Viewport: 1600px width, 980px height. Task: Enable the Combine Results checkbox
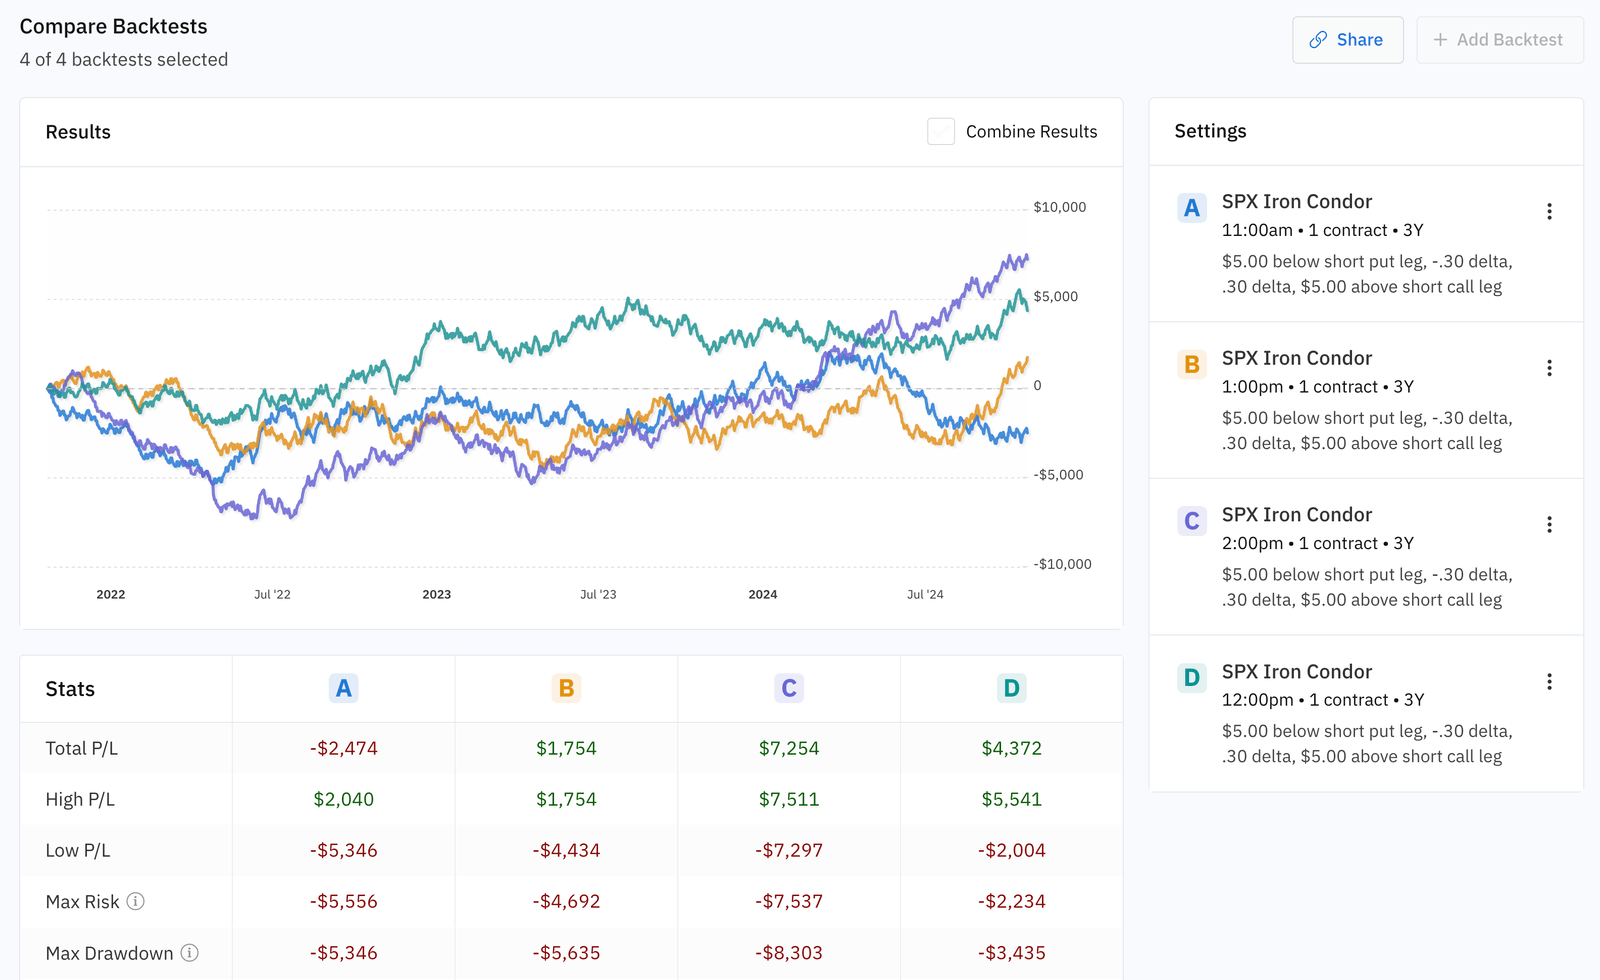pos(940,131)
